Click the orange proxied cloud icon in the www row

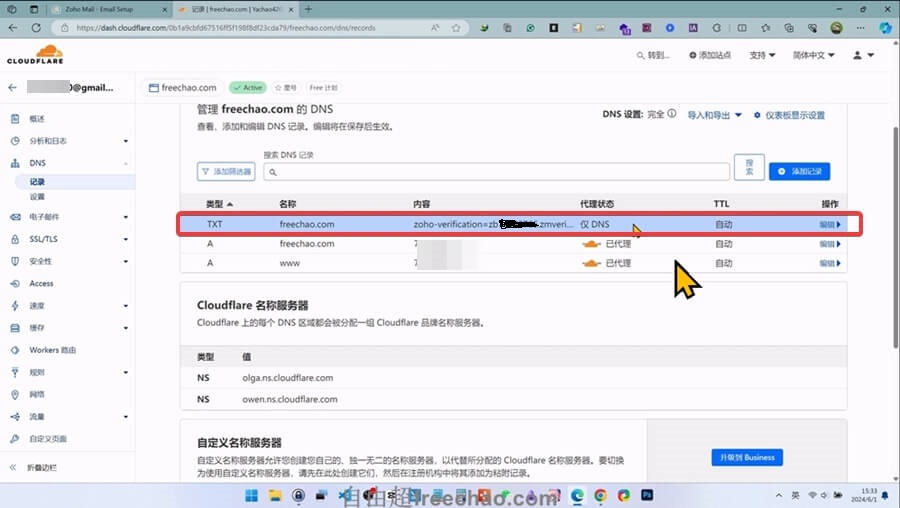591,263
